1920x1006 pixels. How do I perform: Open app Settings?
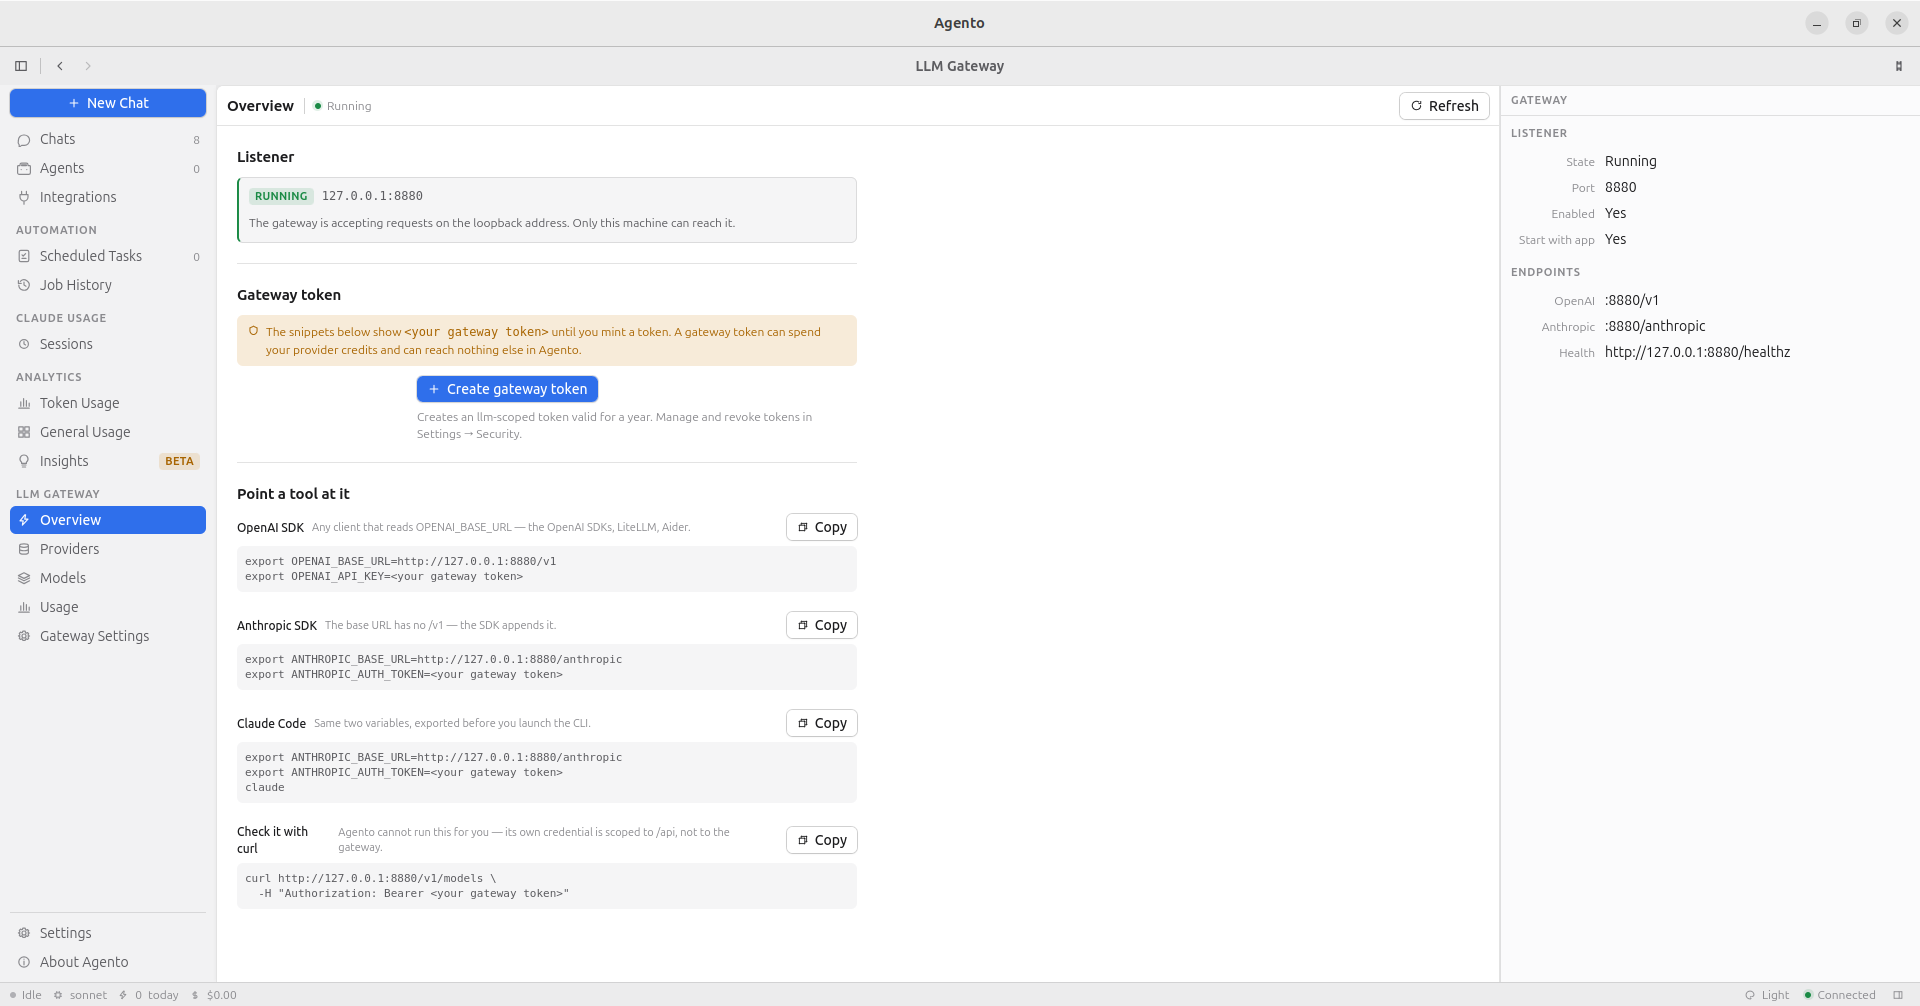(x=108, y=933)
